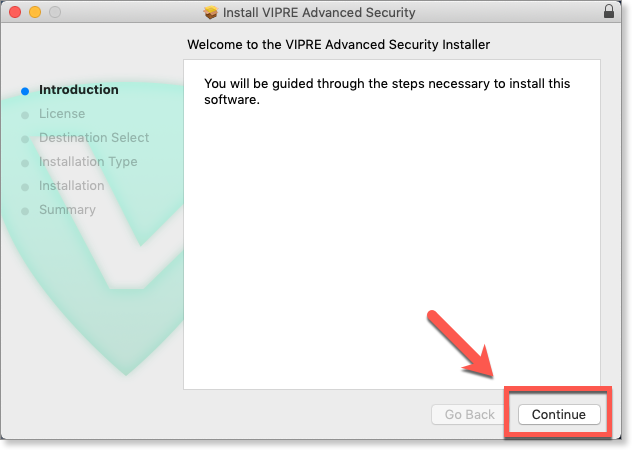This screenshot has width=632, height=450.
Task: Click the Installation step in the sidebar
Action: (71, 186)
